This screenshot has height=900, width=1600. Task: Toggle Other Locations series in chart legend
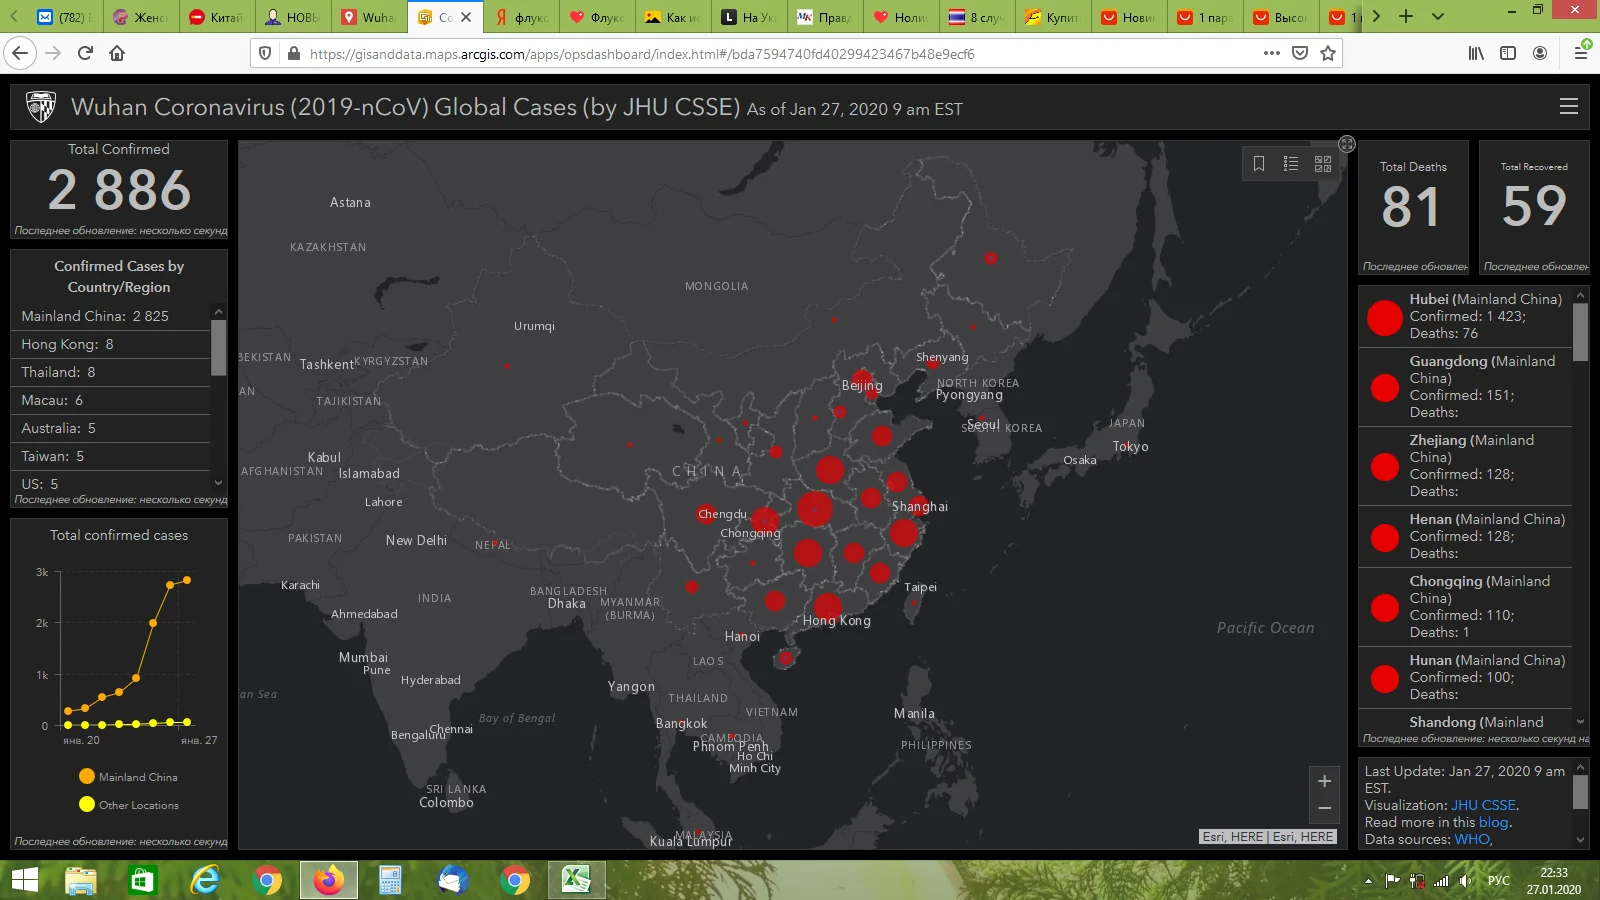(x=129, y=805)
